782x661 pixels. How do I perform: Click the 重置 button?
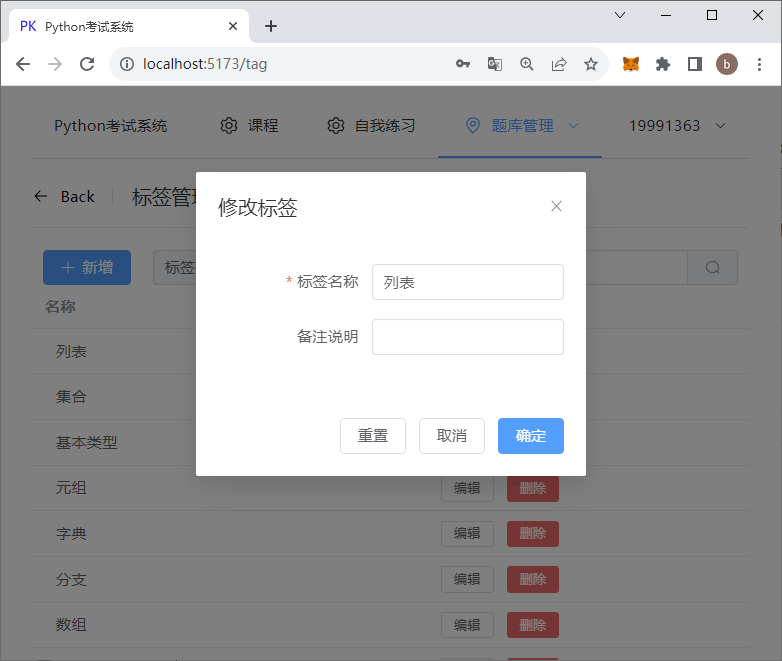click(x=373, y=436)
